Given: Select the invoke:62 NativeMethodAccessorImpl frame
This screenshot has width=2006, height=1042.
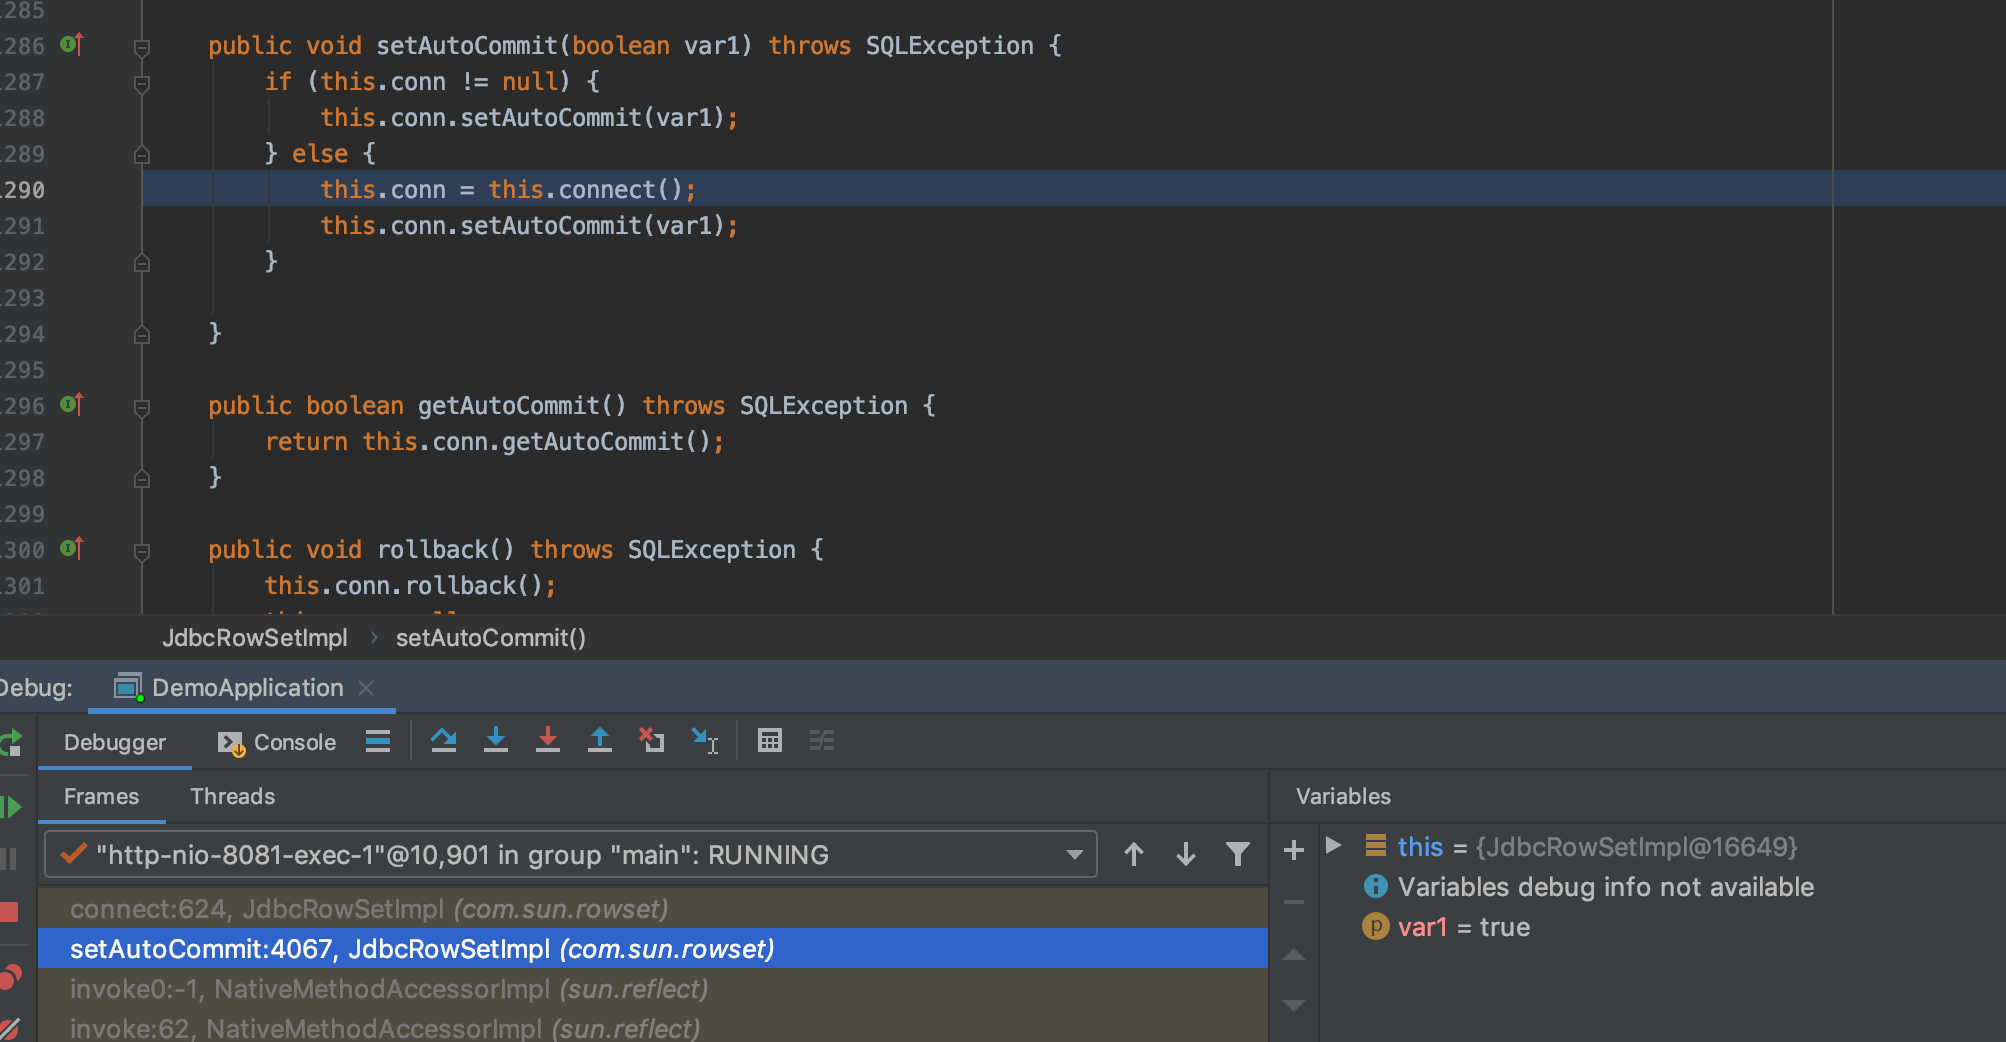Looking at the screenshot, I should point(653,1028).
